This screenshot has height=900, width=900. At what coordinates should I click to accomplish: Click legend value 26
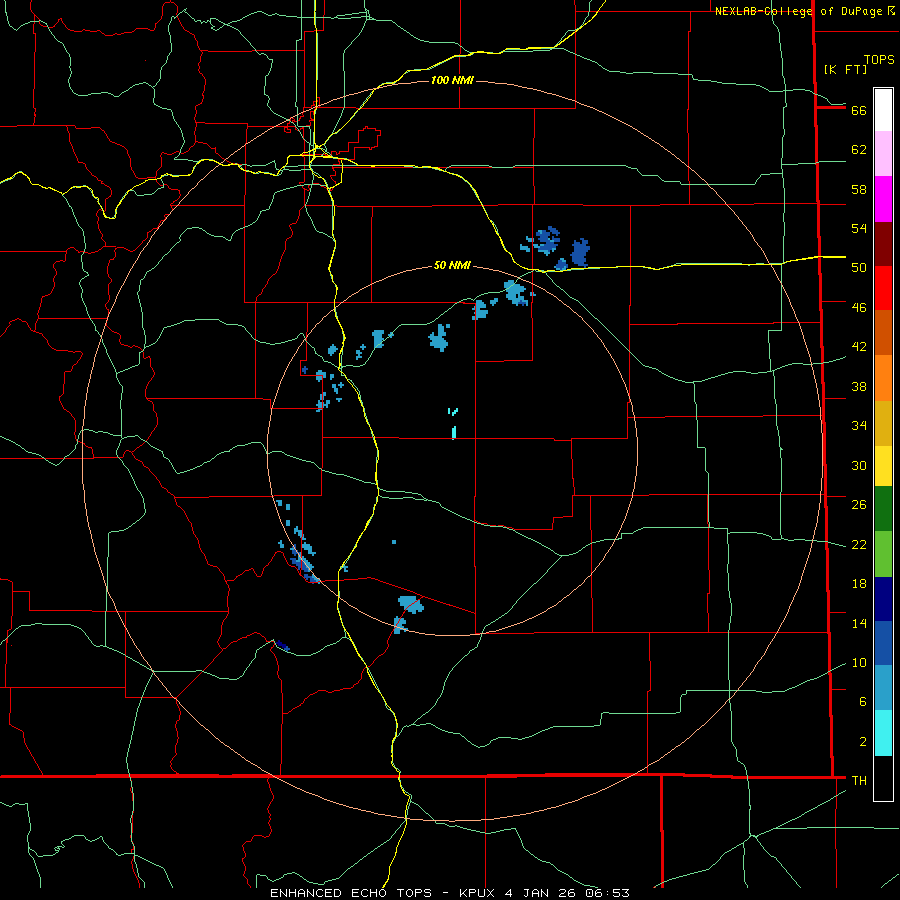[x=859, y=505]
